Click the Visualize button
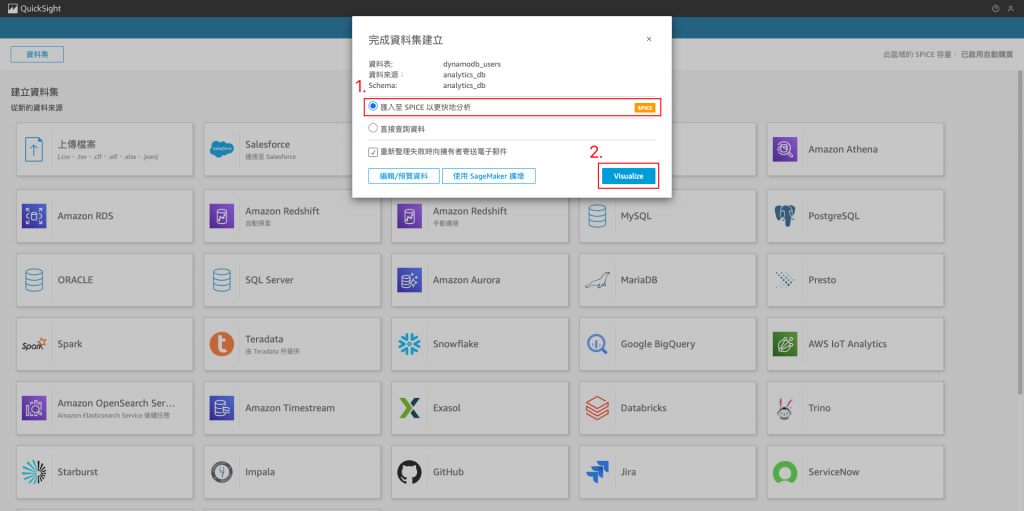Image resolution: width=1024 pixels, height=511 pixels. pos(628,176)
